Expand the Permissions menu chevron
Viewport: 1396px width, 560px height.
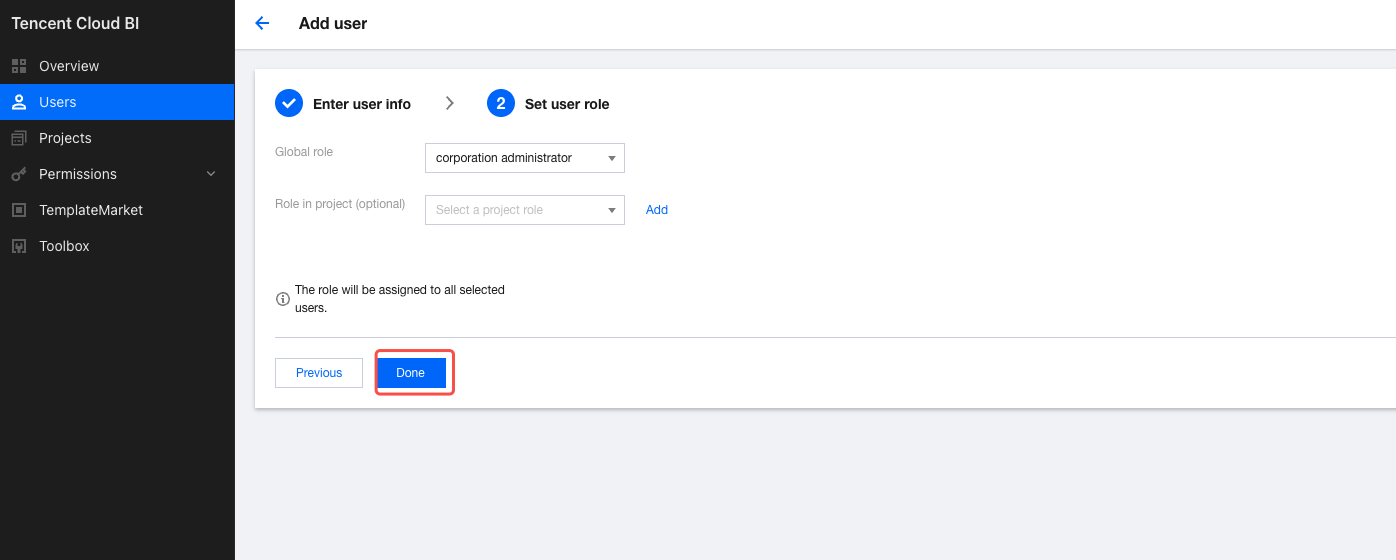tap(211, 174)
